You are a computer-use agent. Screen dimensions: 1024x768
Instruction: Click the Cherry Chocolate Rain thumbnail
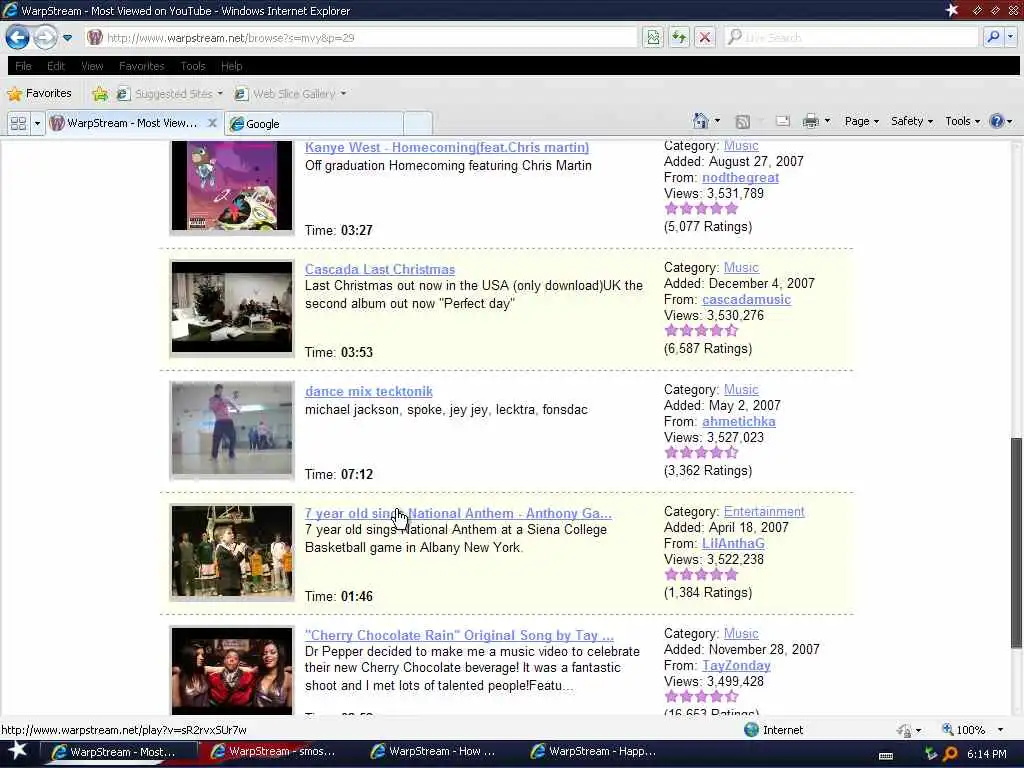tap(232, 671)
